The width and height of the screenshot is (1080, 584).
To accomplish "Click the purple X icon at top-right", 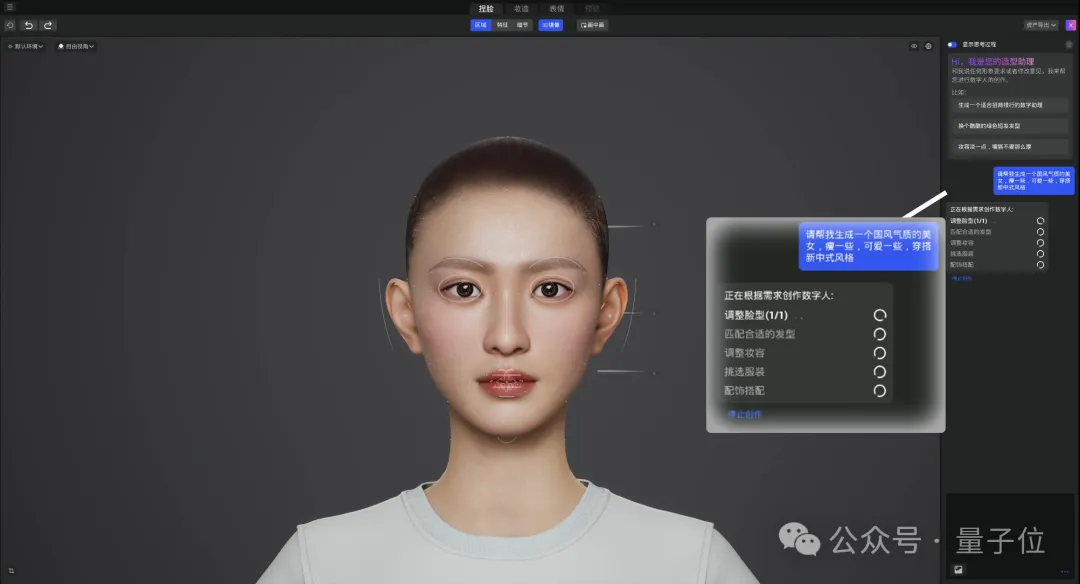I will pyautogui.click(x=1071, y=25).
